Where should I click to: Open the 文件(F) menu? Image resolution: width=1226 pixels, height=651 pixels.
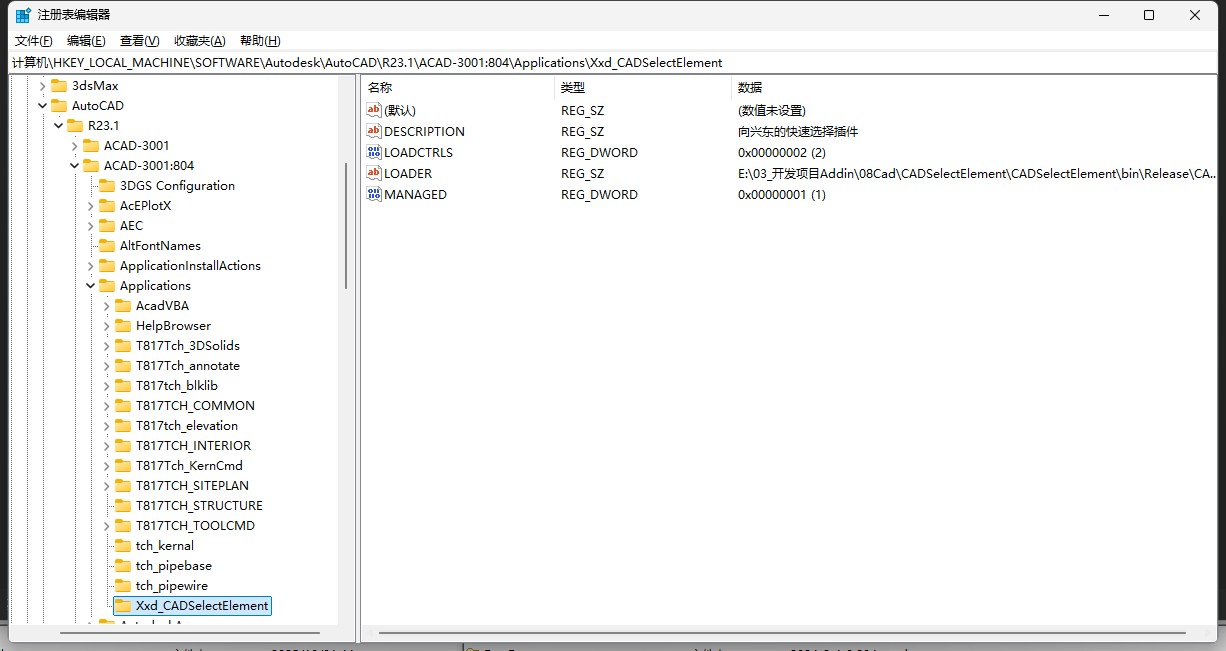coord(33,41)
